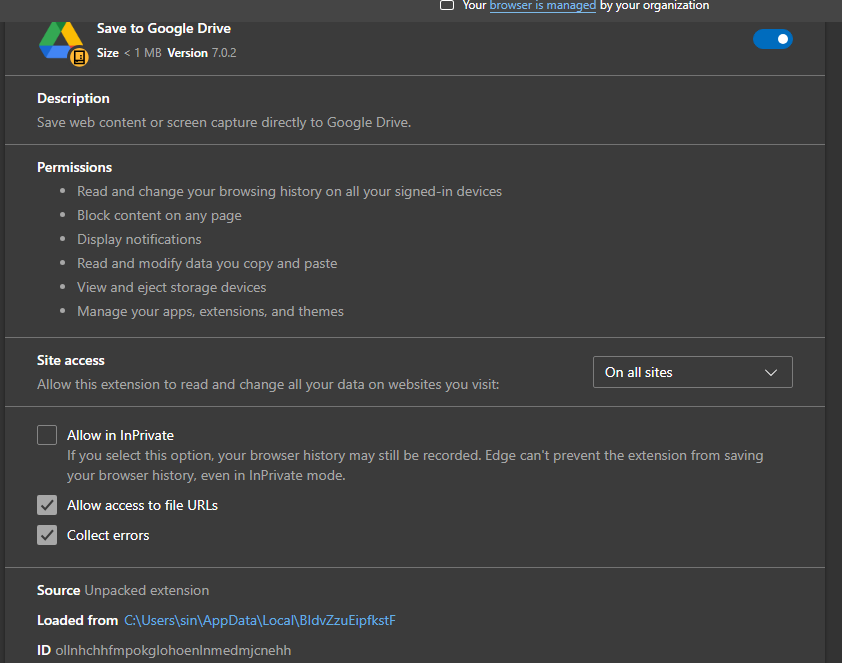Select the 'Block content on any page' permission
This screenshot has height=663, width=842.
[x=159, y=215]
